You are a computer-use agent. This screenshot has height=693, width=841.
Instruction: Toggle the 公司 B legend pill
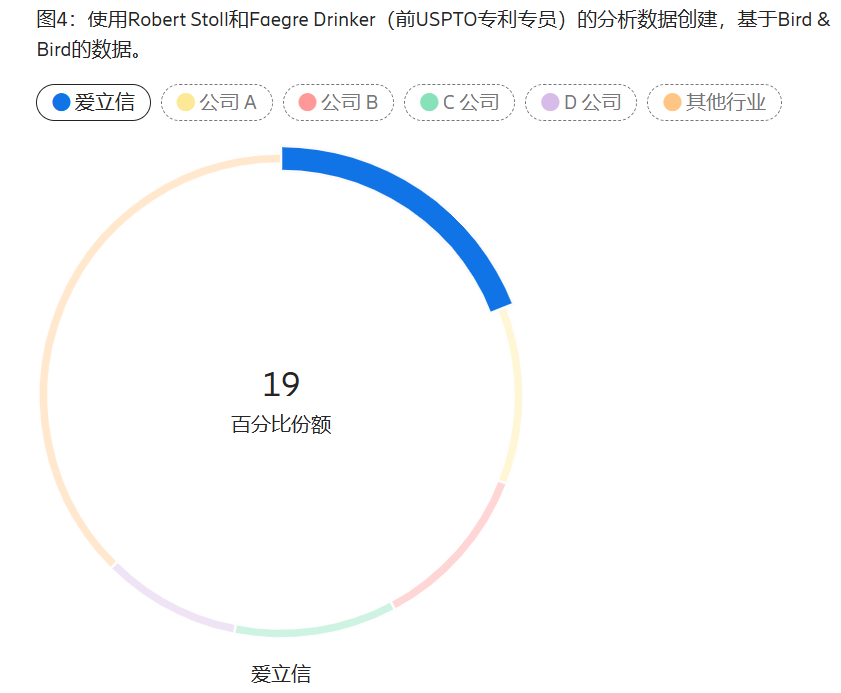click(x=338, y=102)
